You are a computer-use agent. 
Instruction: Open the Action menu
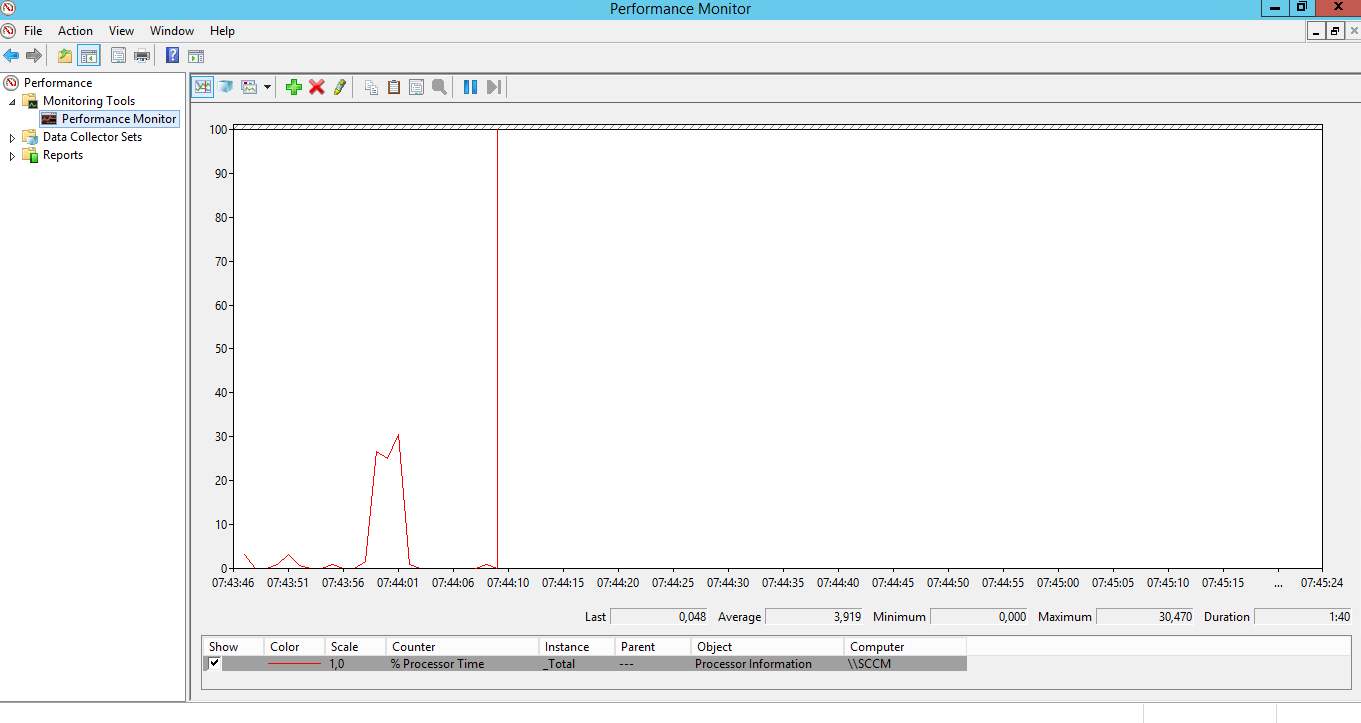pos(75,31)
